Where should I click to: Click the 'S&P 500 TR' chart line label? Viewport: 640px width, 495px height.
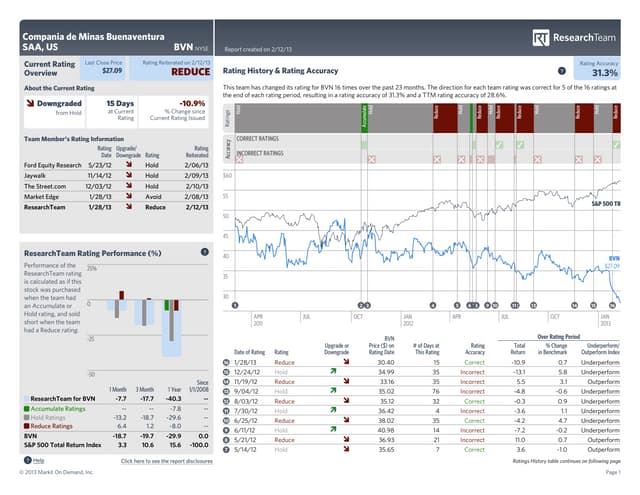click(606, 203)
